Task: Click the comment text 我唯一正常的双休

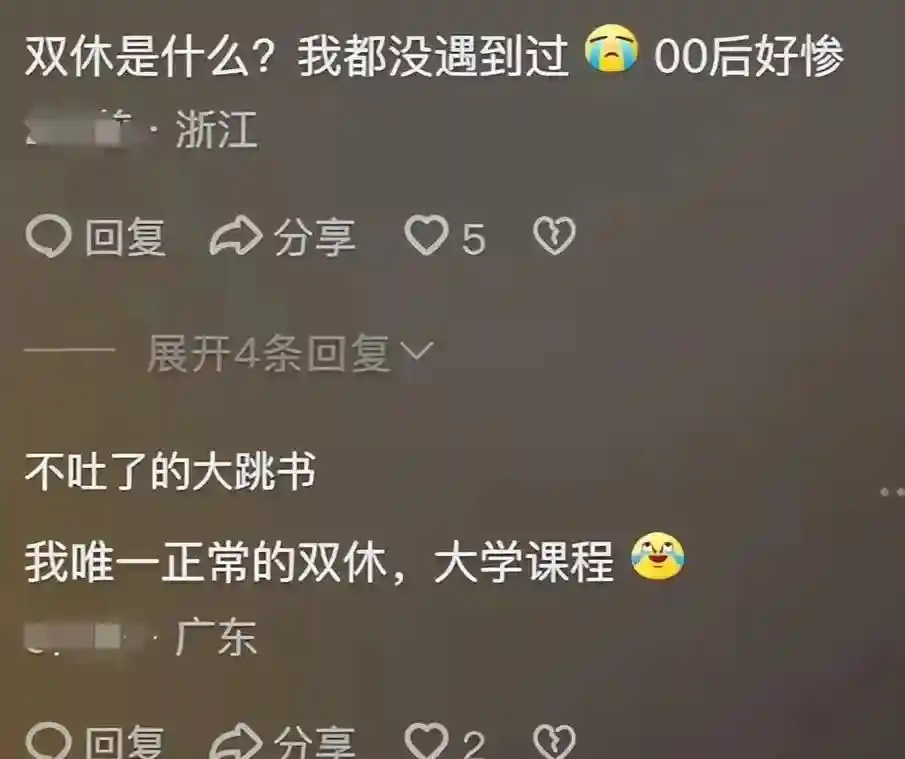Action: click(205, 563)
